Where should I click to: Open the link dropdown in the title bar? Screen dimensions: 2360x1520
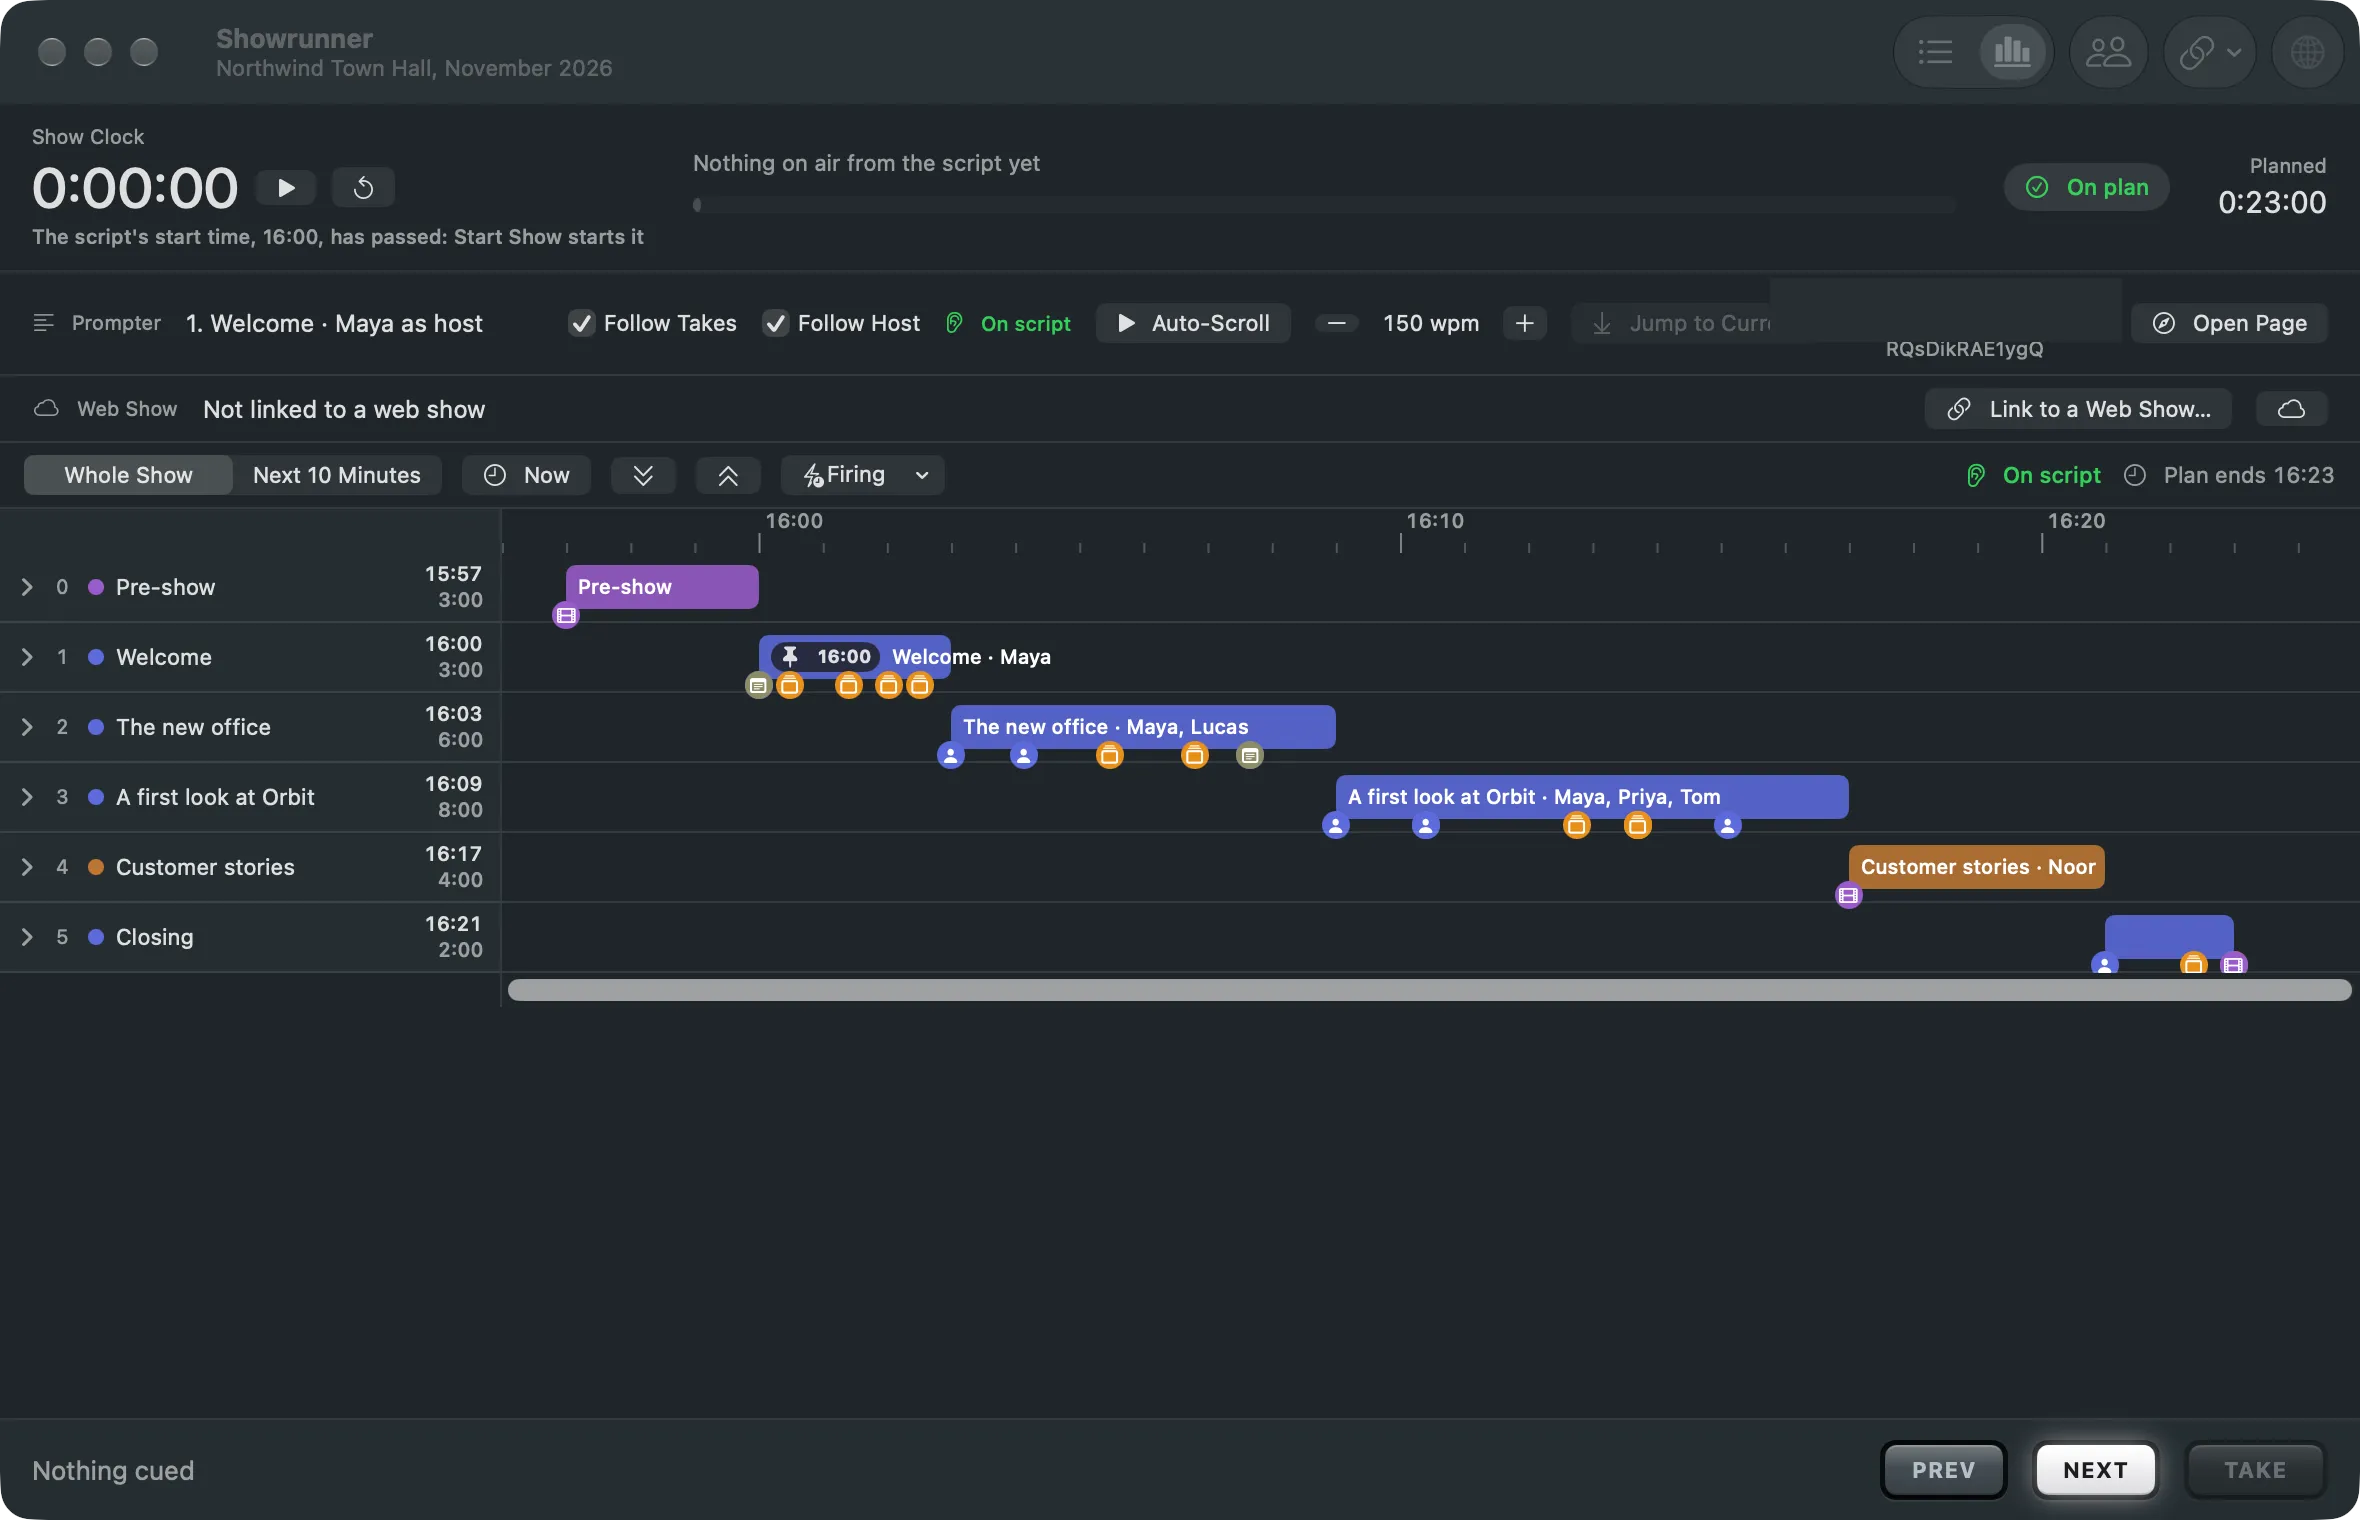[x=2209, y=52]
